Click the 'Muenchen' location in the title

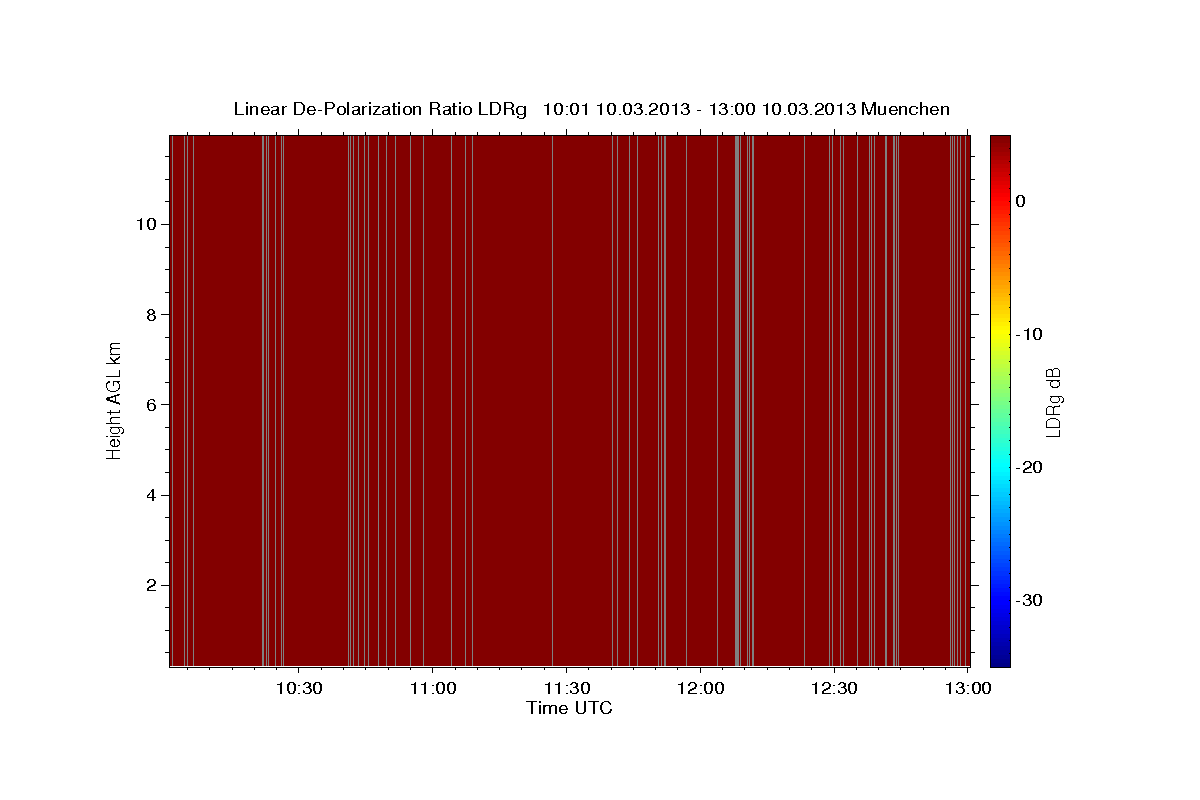[906, 109]
